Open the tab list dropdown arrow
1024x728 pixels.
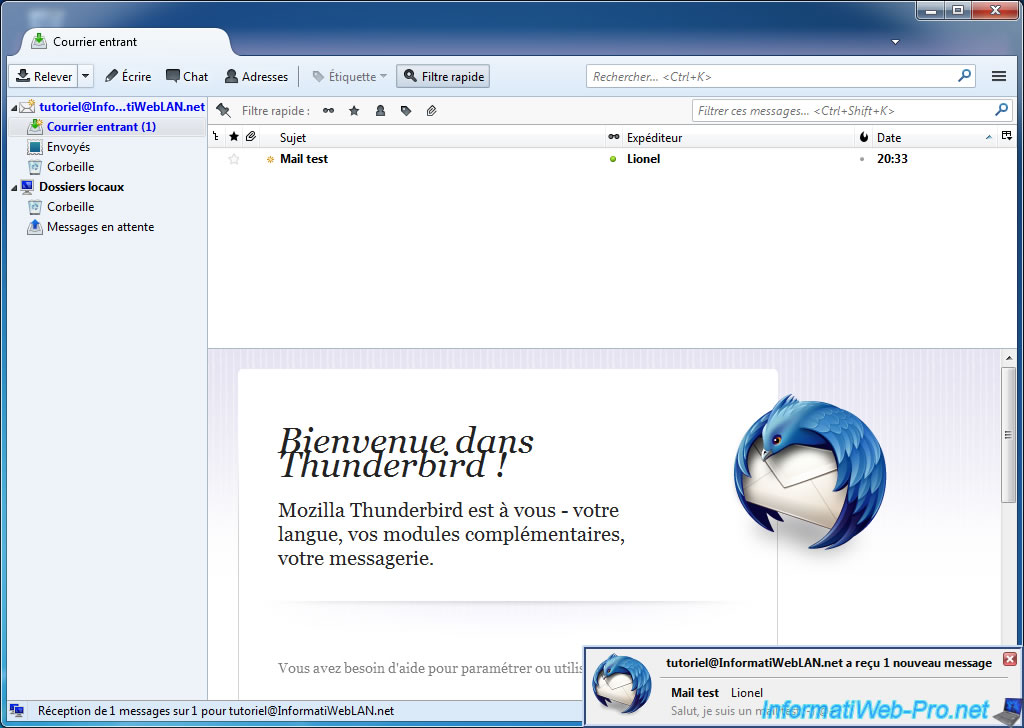point(895,42)
